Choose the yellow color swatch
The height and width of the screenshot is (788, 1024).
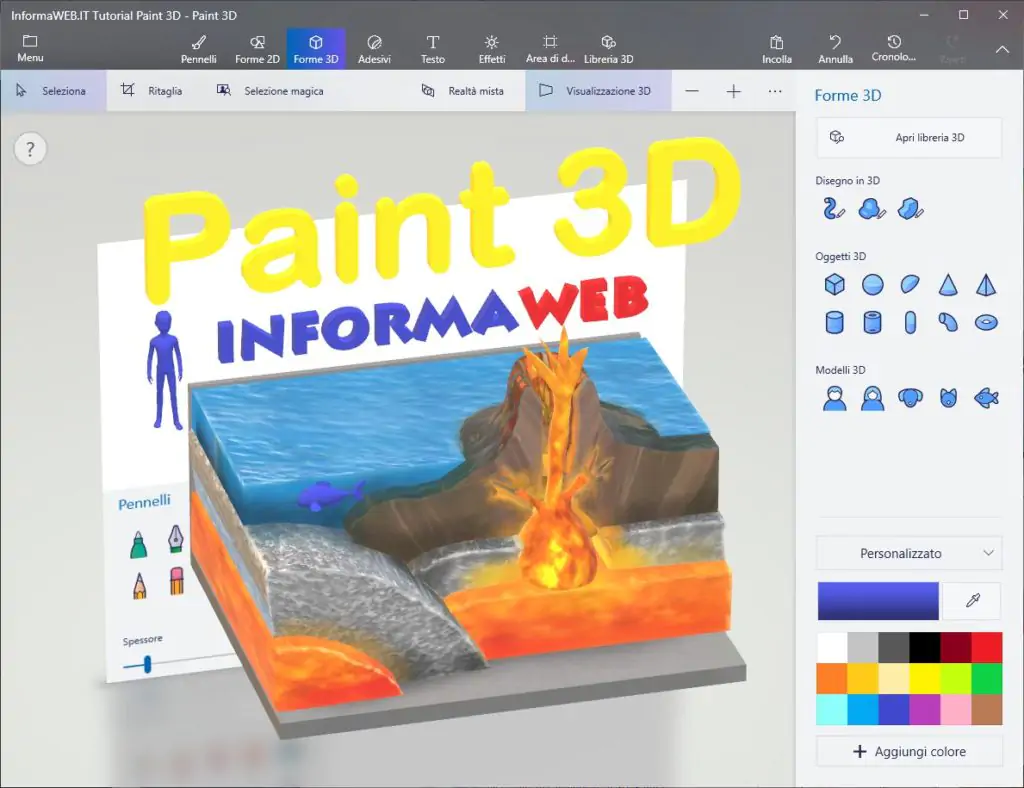tap(925, 678)
